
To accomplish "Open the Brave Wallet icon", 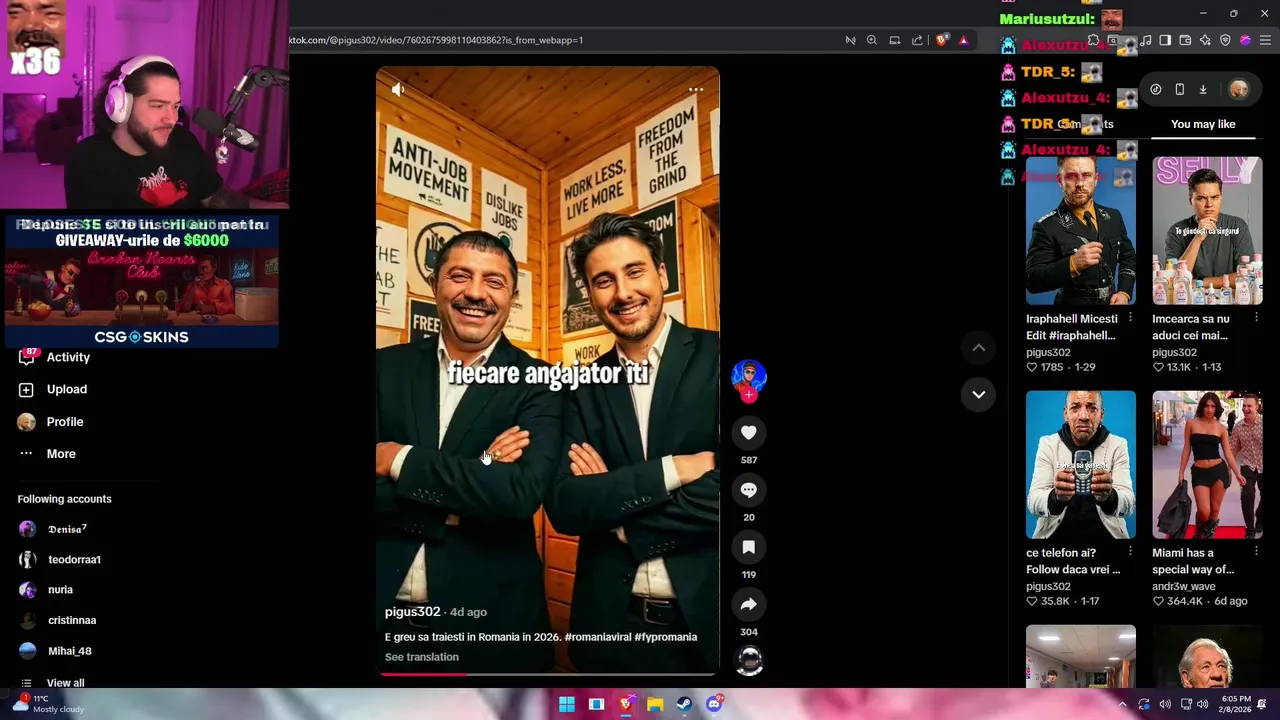I will pos(1185,40).
